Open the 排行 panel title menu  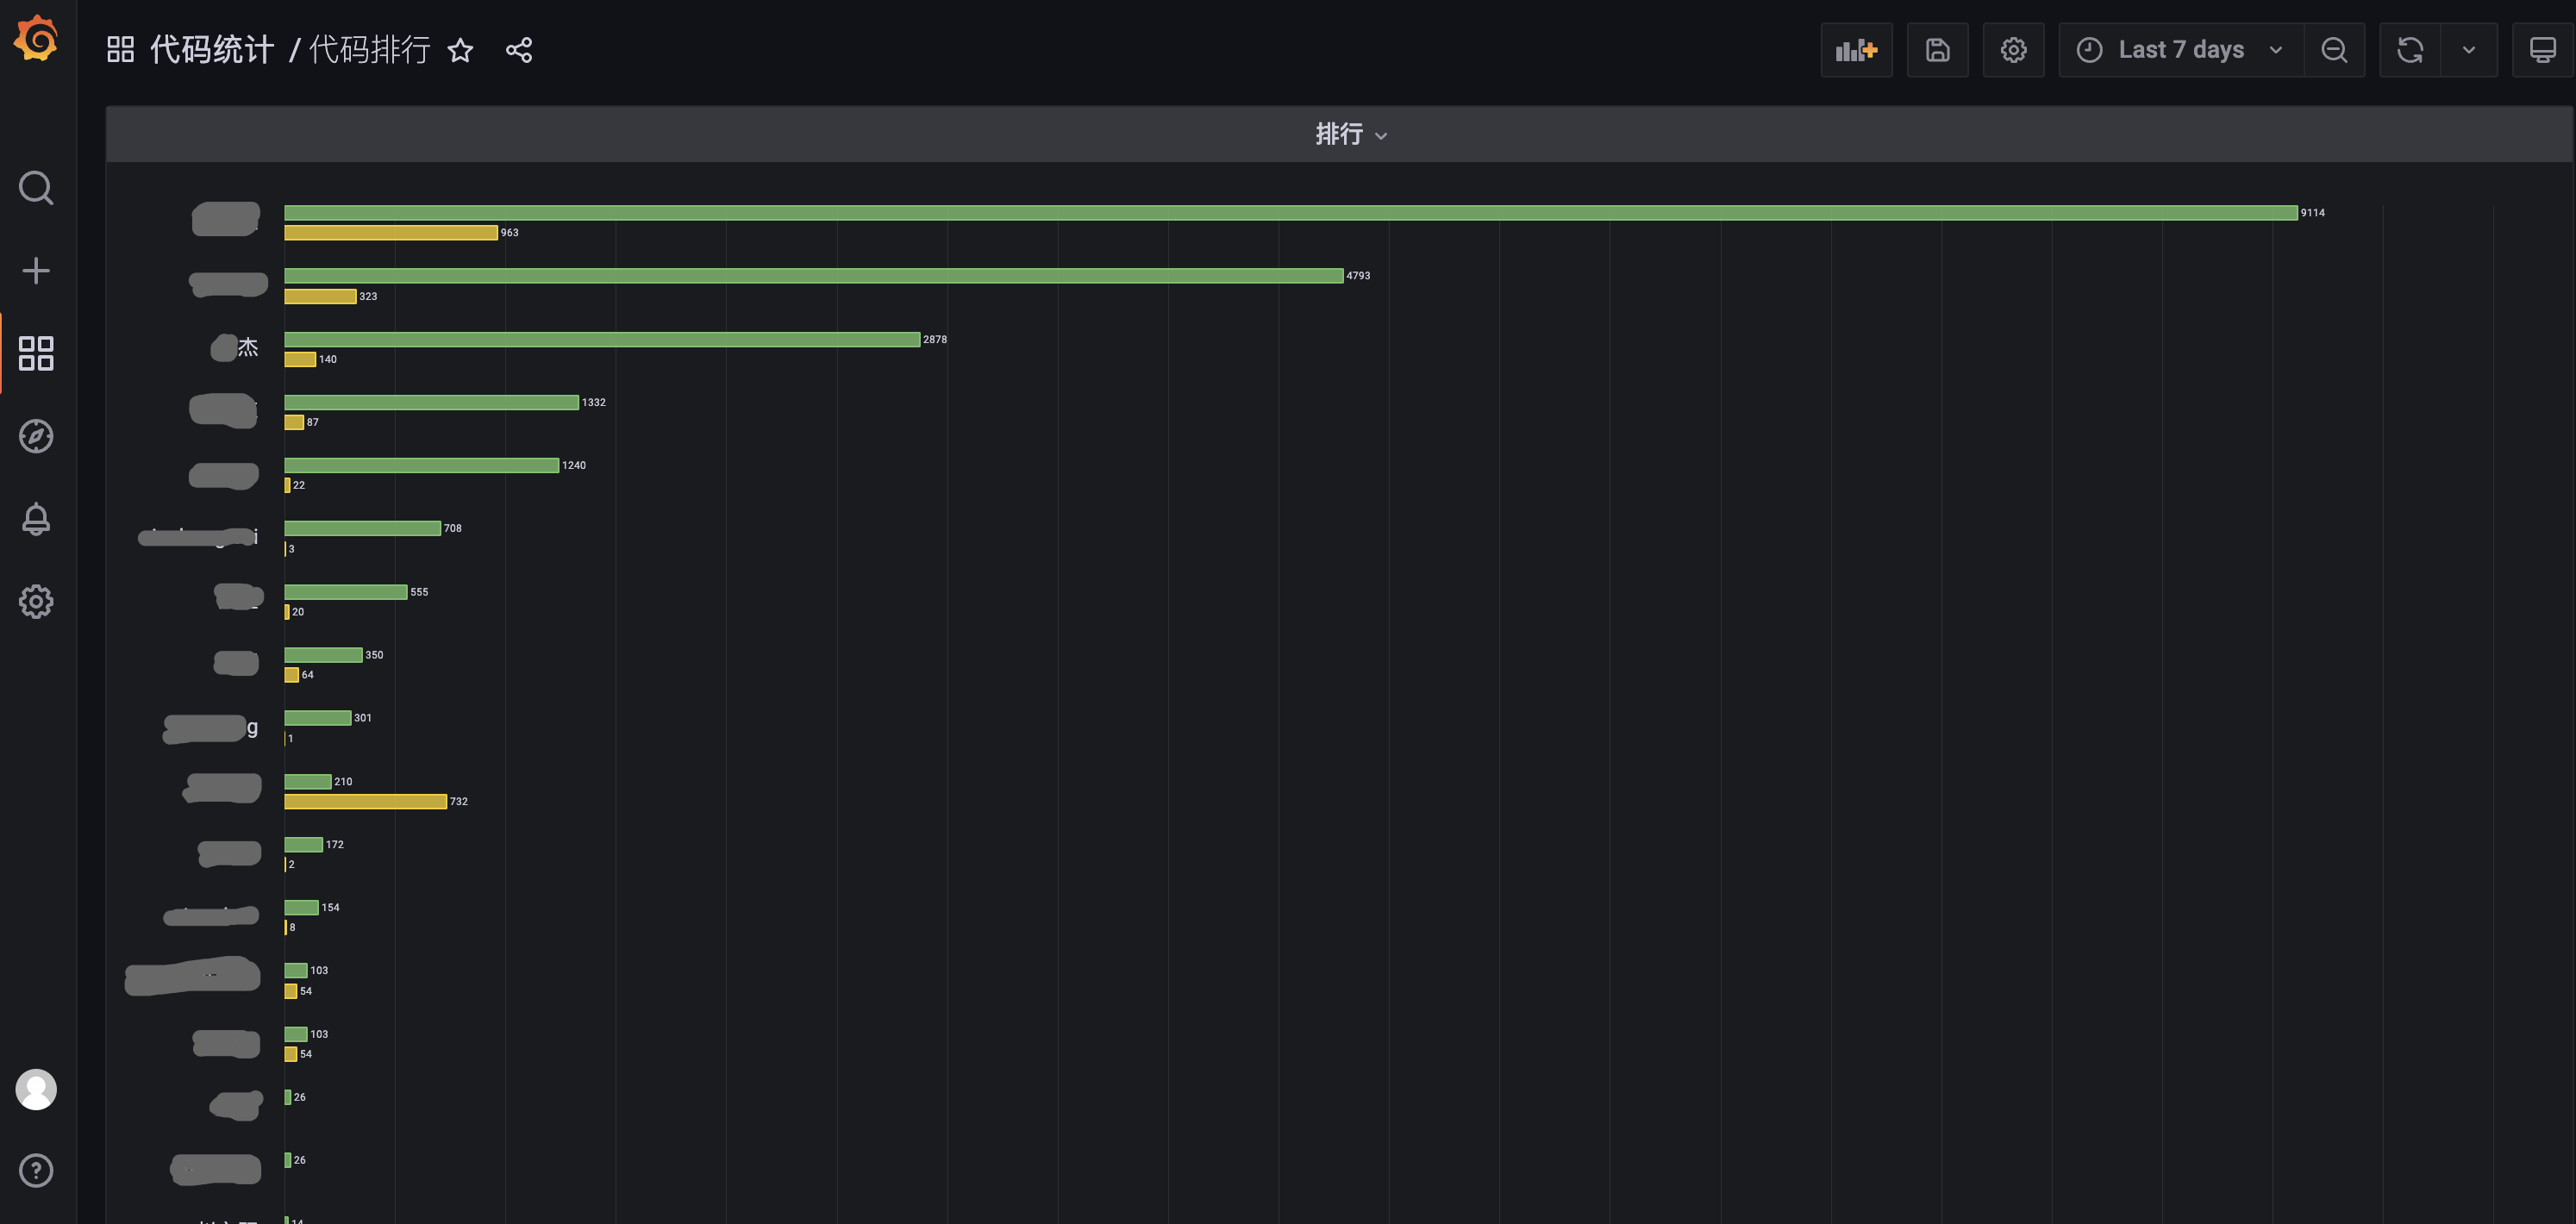tap(1351, 134)
